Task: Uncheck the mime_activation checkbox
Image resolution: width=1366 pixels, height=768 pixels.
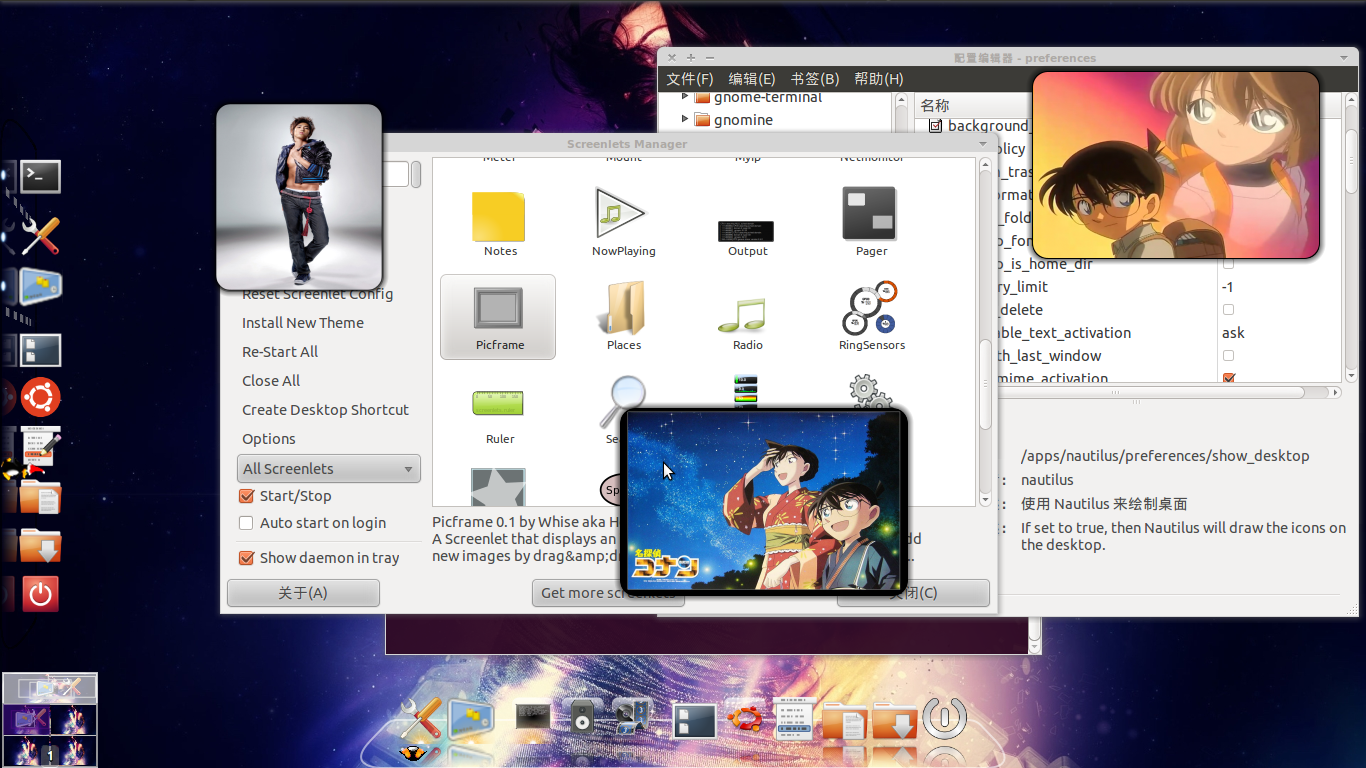Action: 1228,378
